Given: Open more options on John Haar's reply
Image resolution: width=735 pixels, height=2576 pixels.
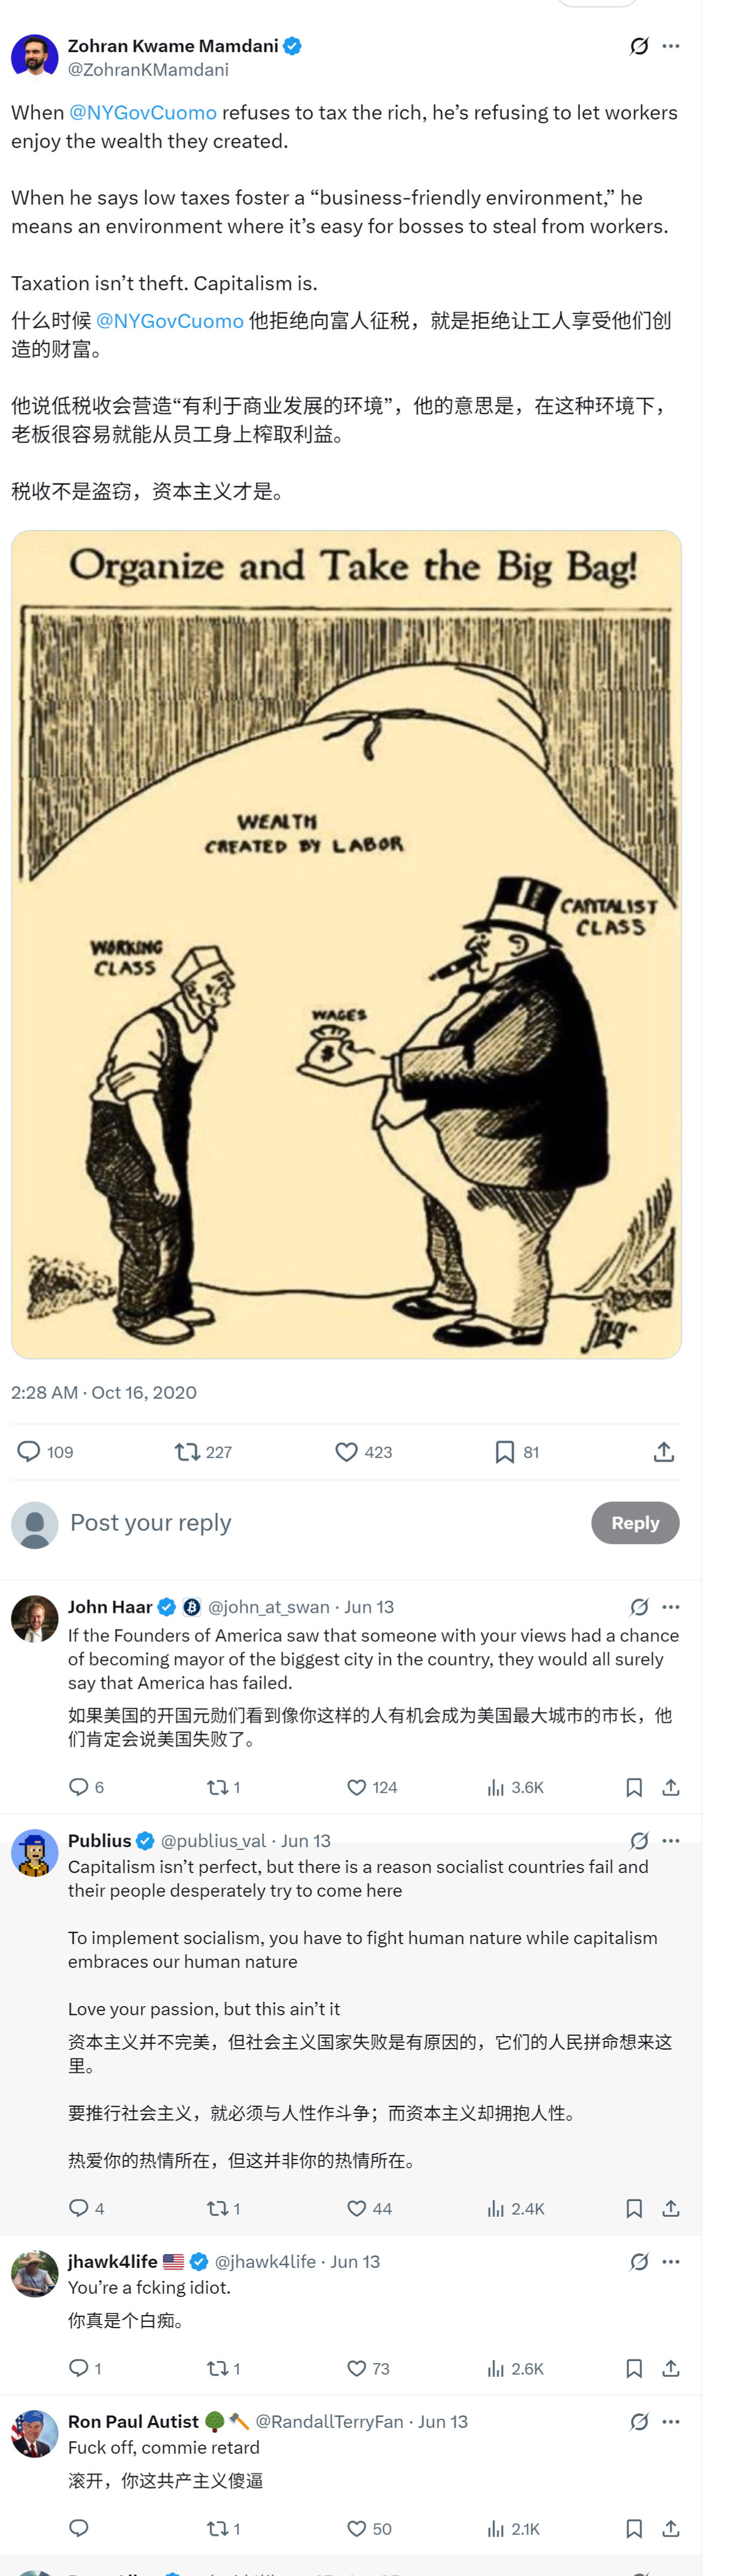Looking at the screenshot, I should pos(671,1606).
